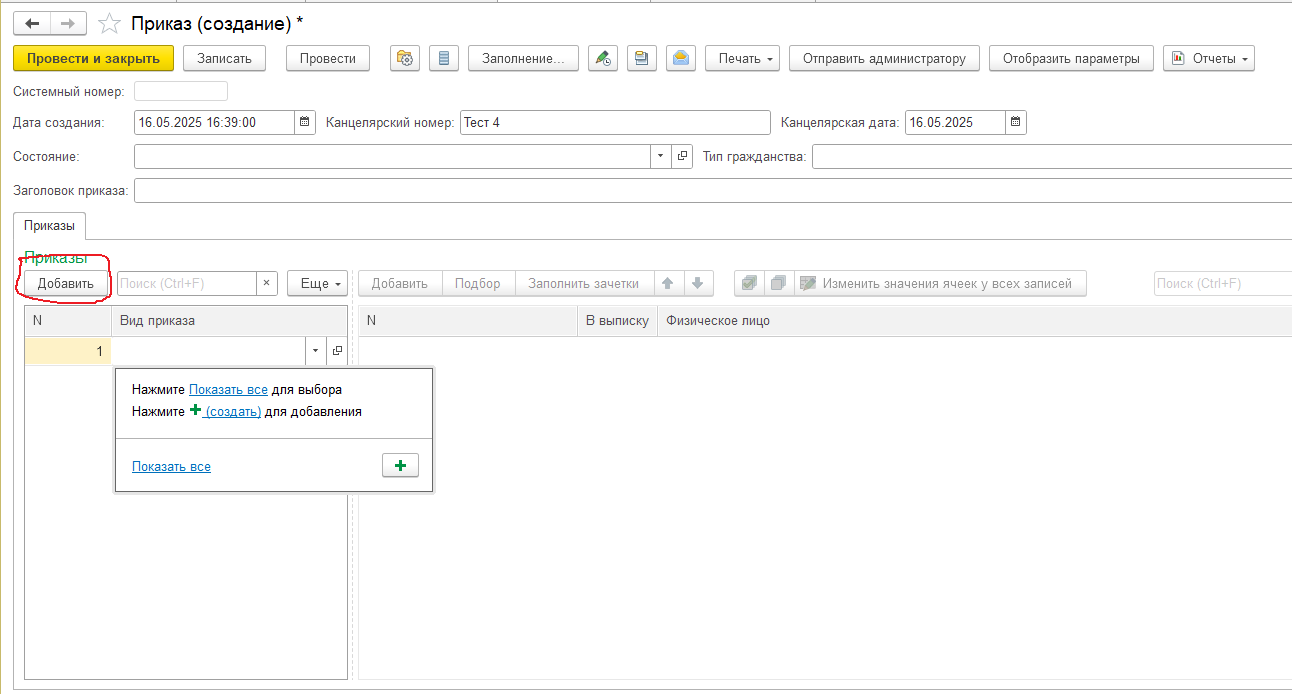The height and width of the screenshot is (694, 1292).
Task: Click the envelope toolbar icon
Action: click(681, 59)
